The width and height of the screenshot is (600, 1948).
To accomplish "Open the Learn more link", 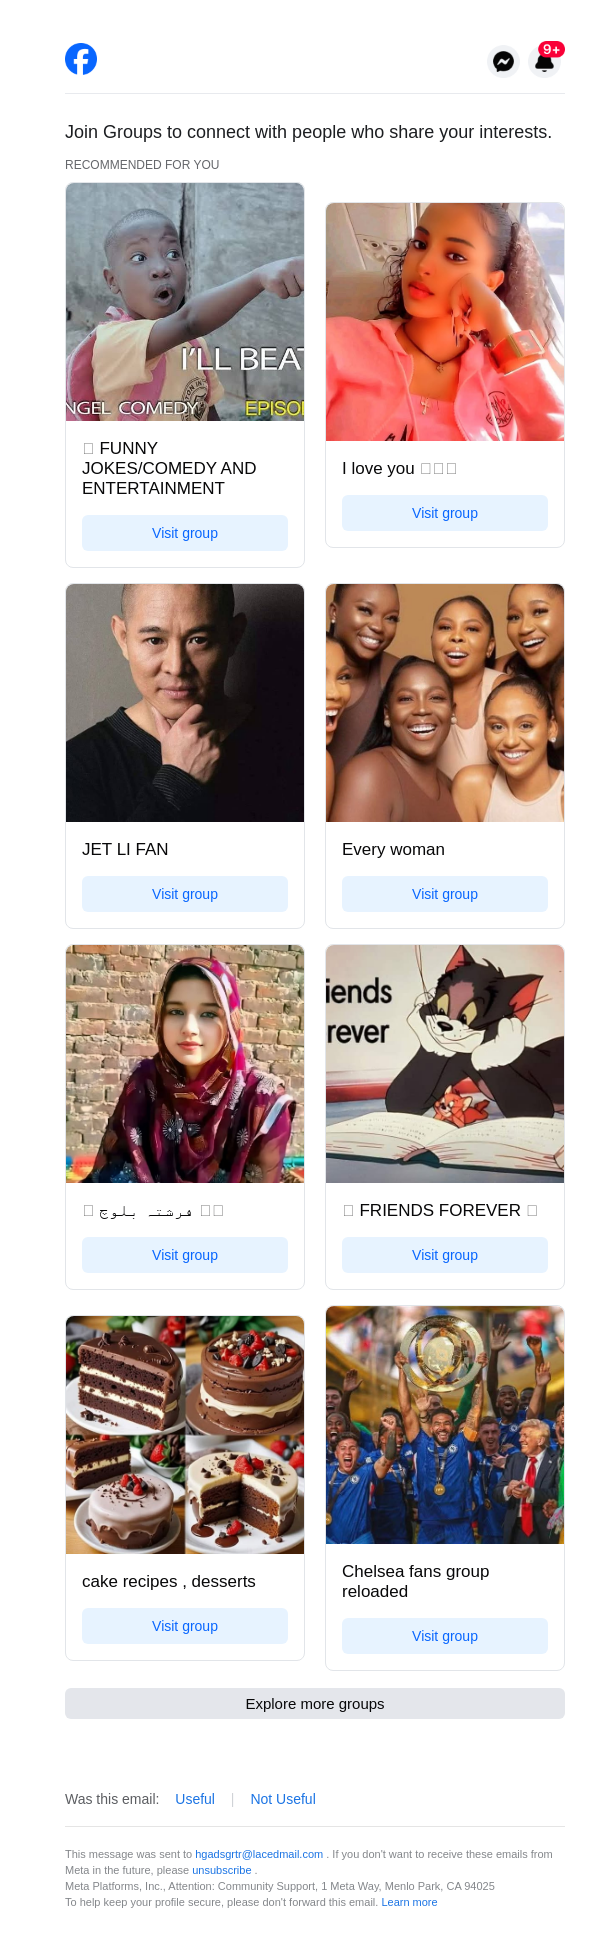I will click(x=409, y=1902).
